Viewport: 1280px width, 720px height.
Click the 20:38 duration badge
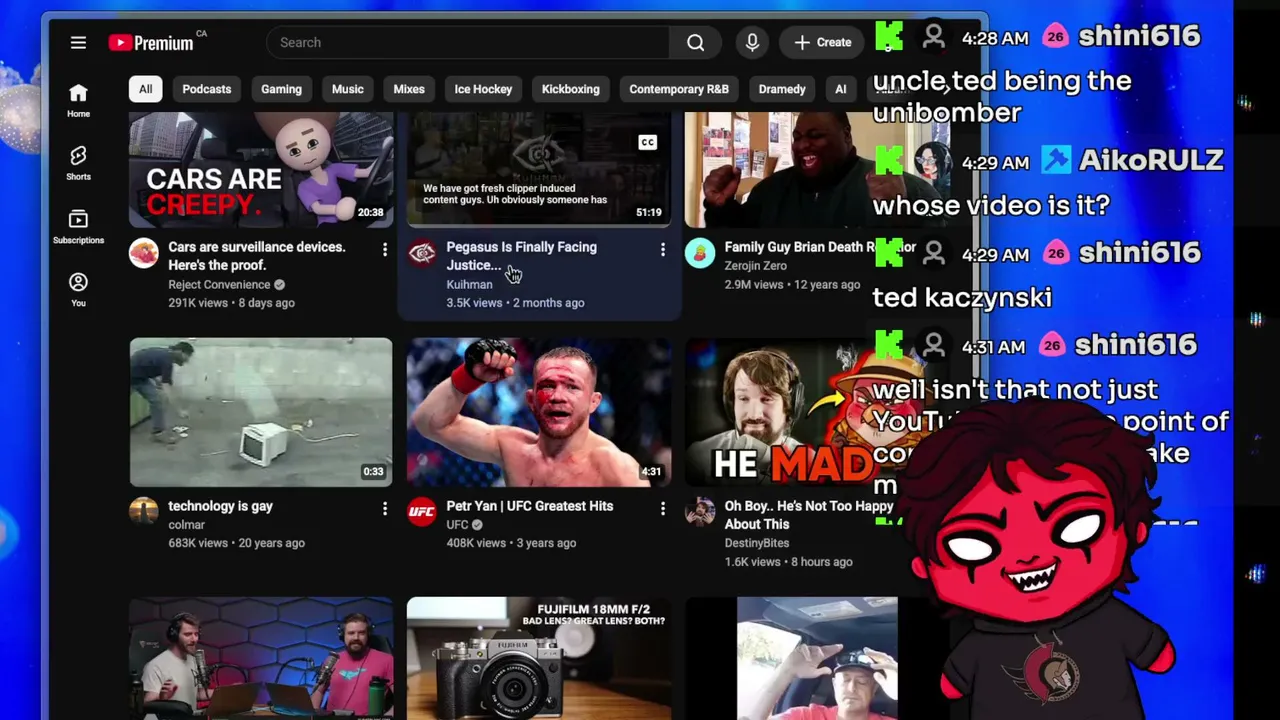click(x=370, y=212)
